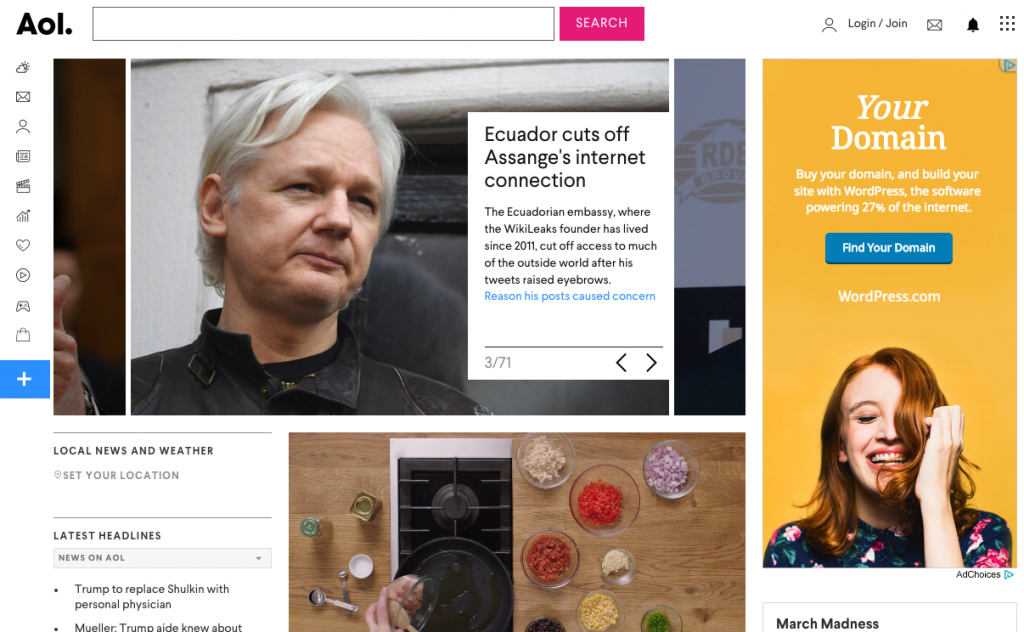The height and width of the screenshot is (632, 1024).
Task: Click the pink Search button
Action: pos(601,24)
